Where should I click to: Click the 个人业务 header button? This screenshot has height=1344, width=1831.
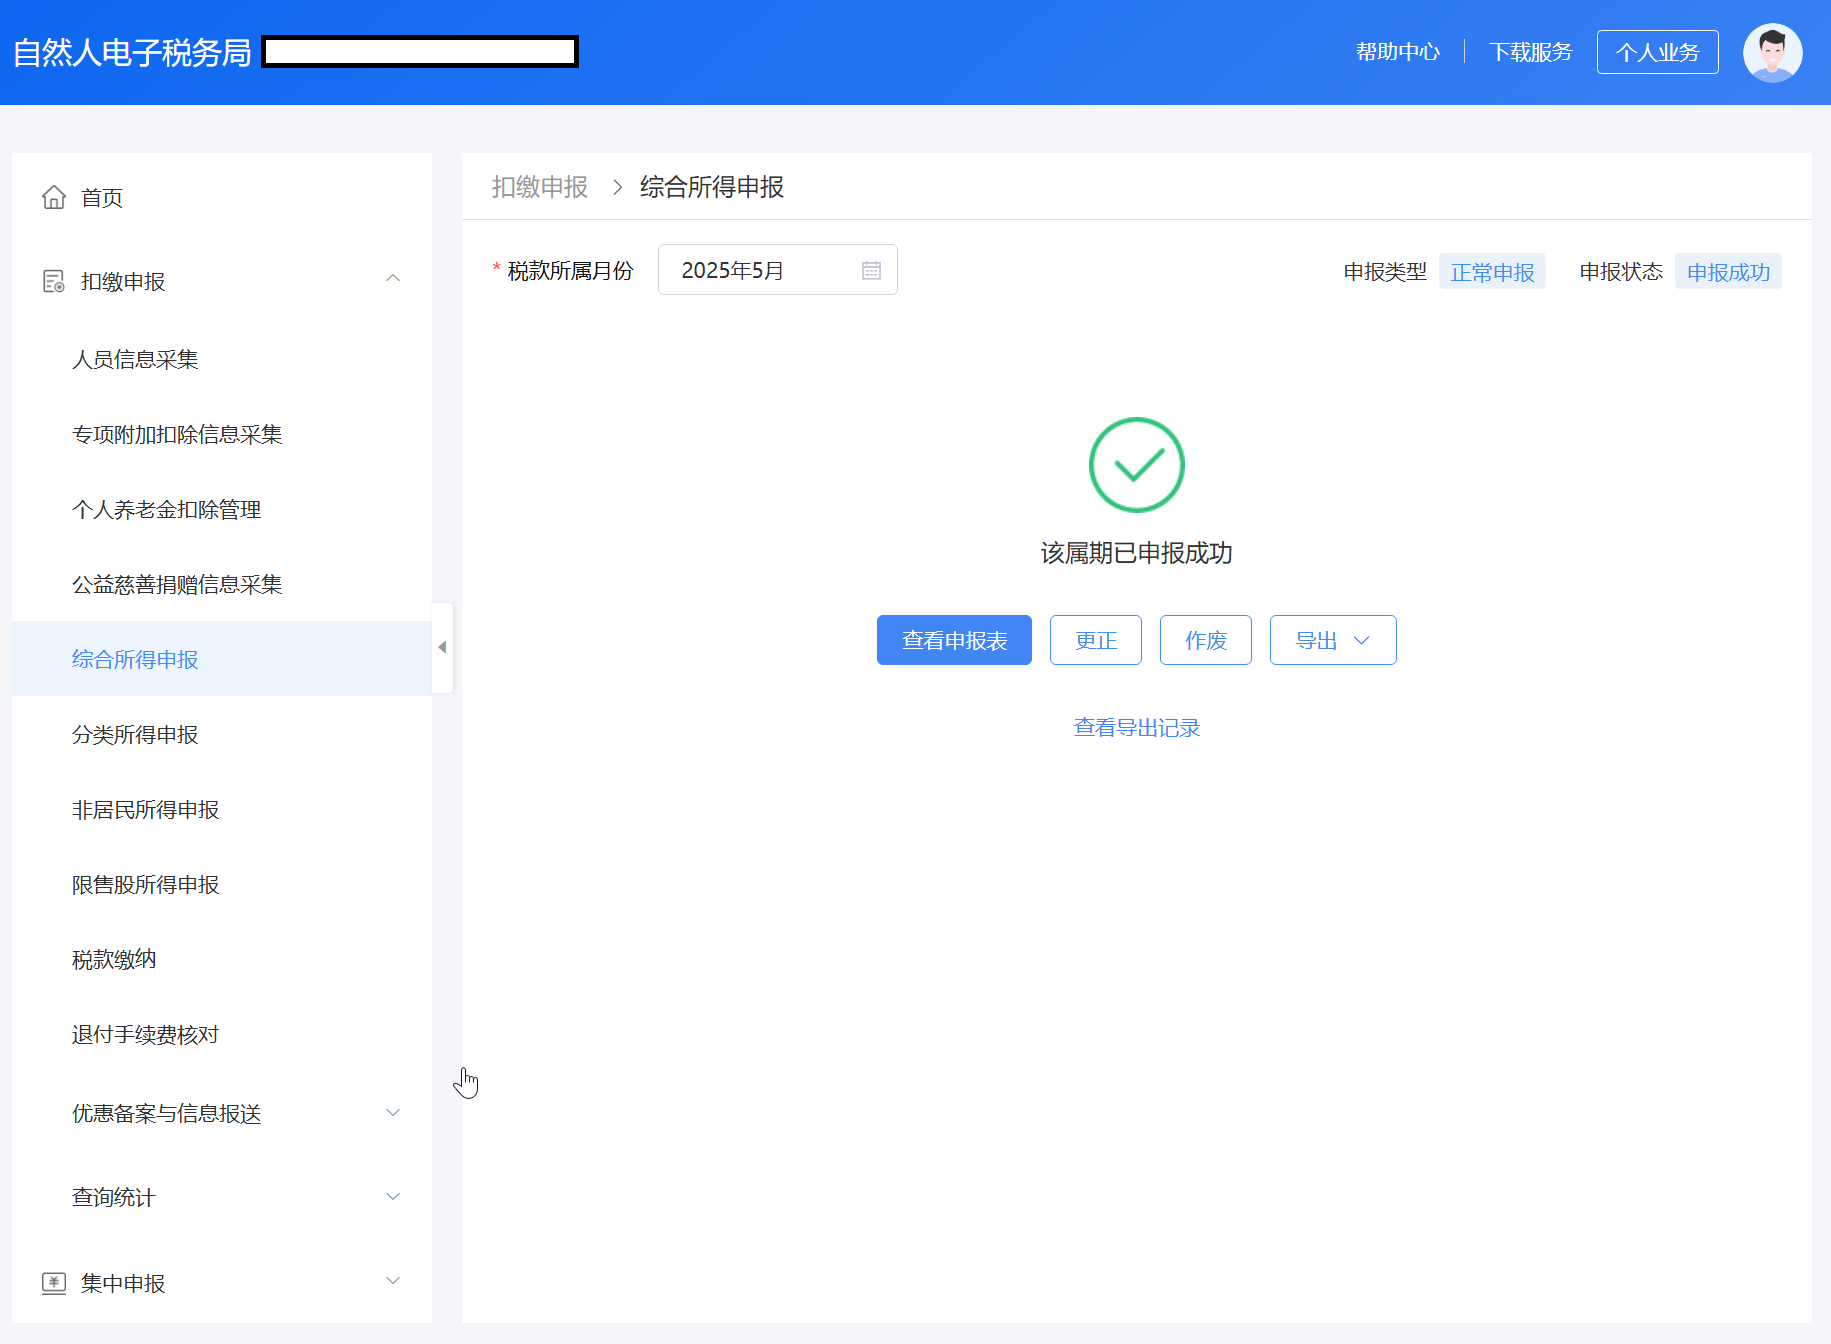pos(1658,52)
